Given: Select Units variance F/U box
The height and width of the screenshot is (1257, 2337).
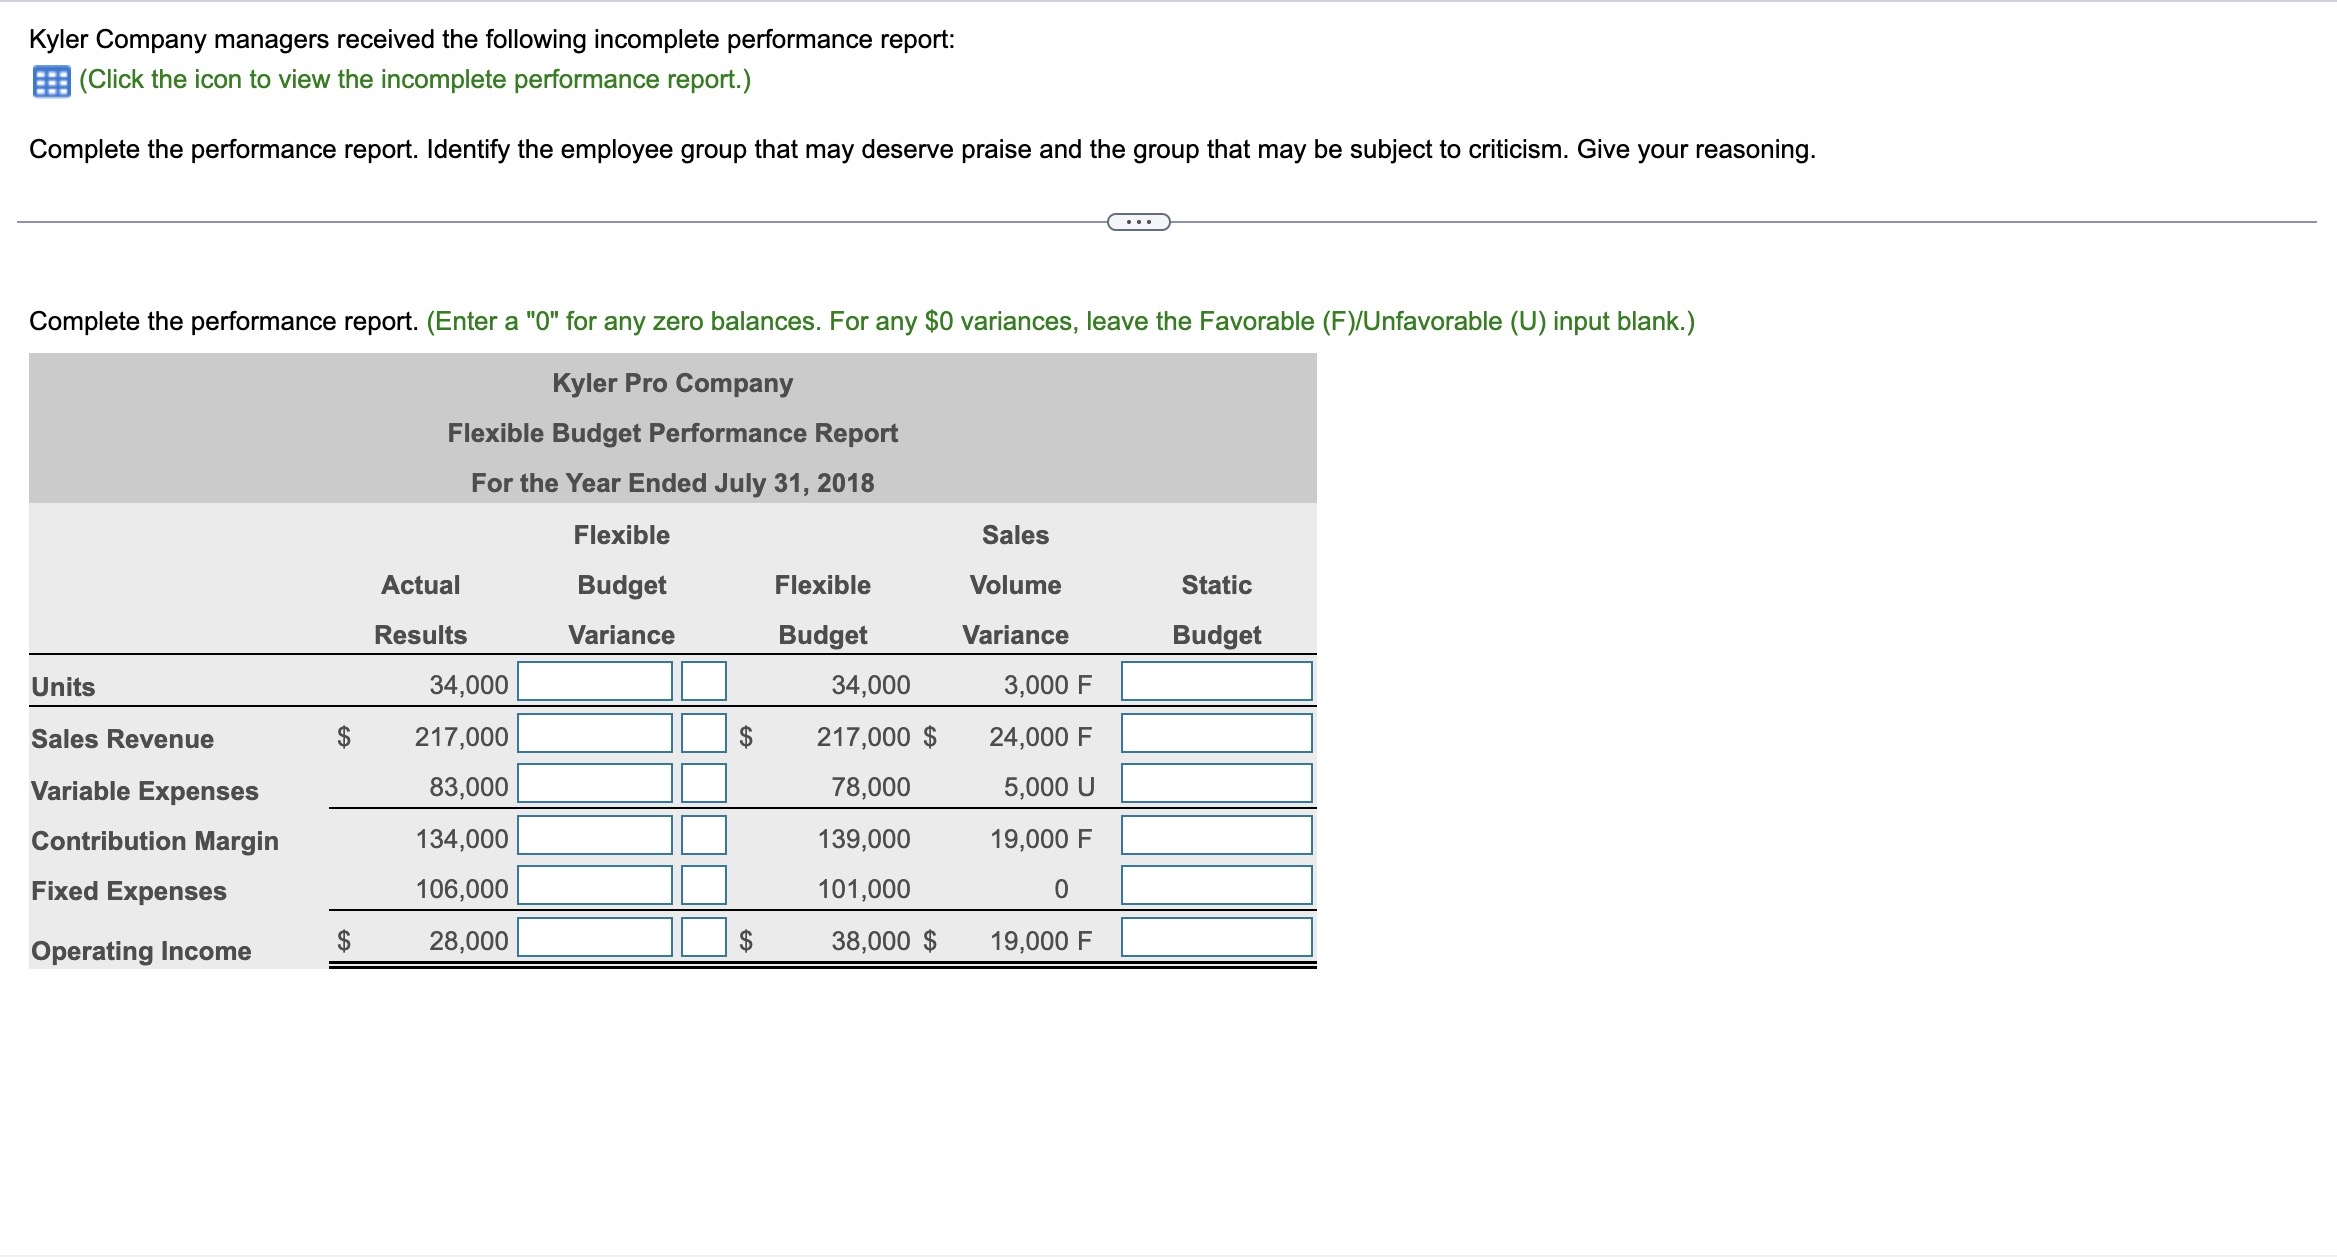Looking at the screenshot, I should coord(704,682).
